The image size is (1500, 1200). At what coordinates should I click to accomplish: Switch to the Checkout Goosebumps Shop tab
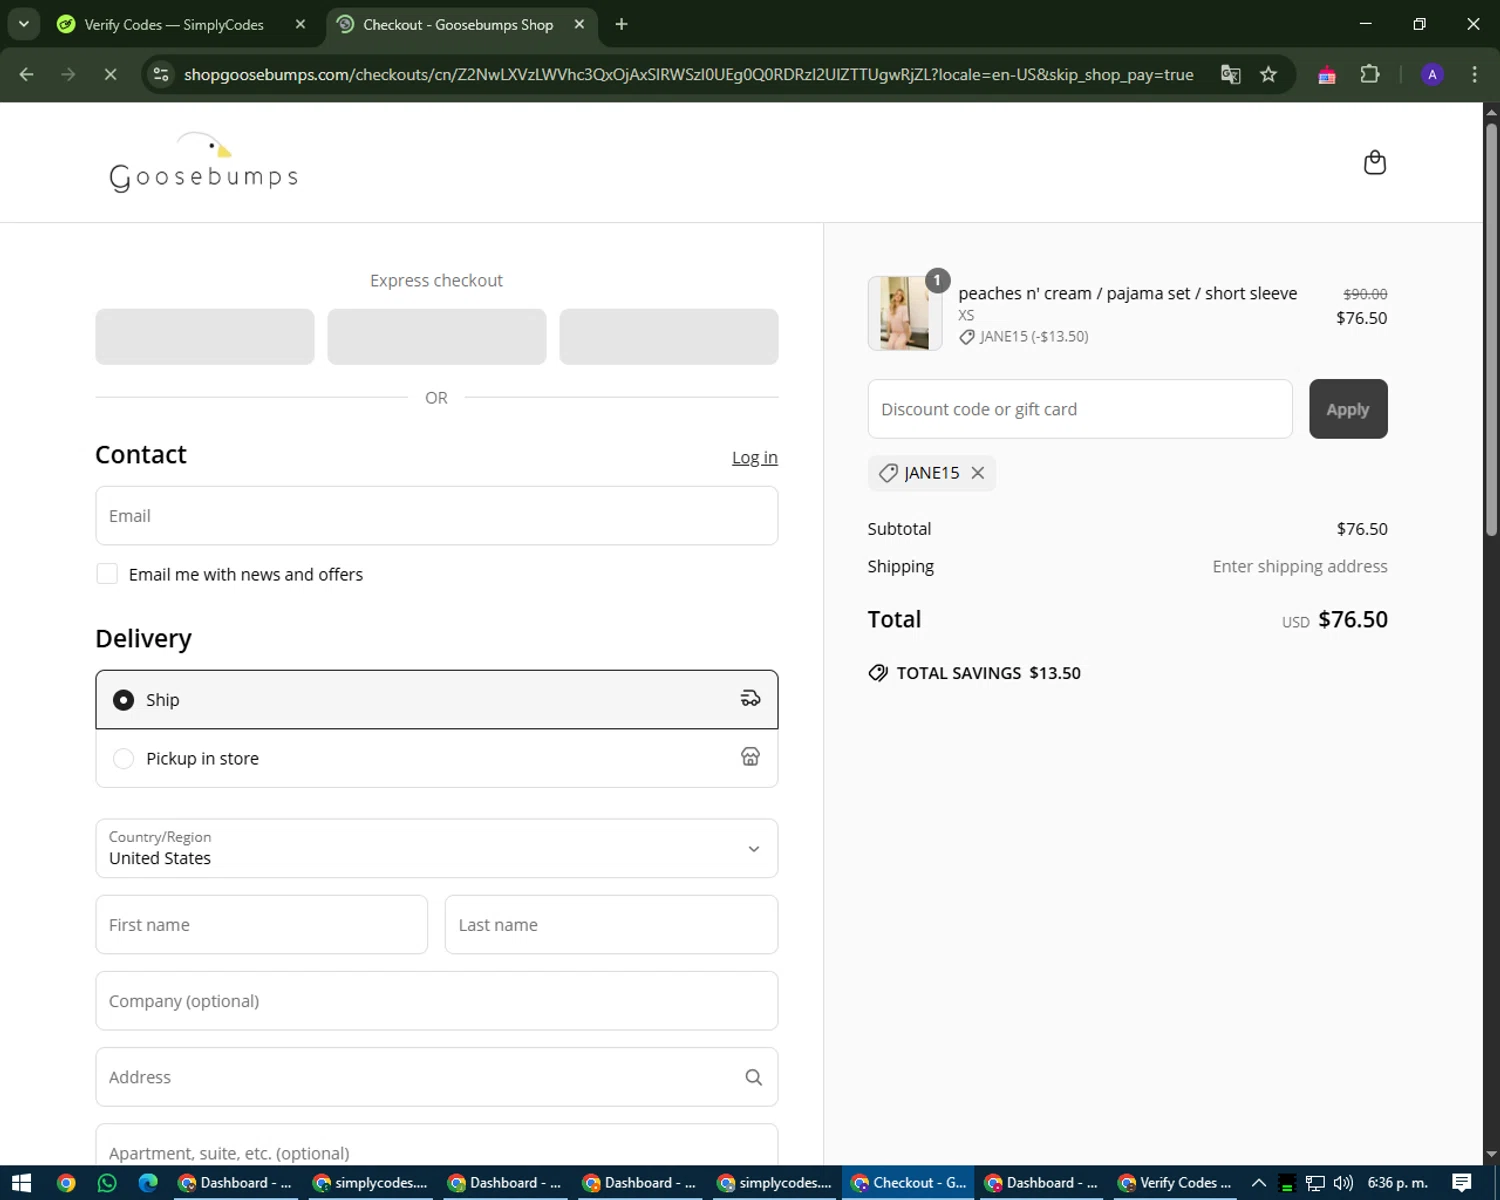tap(460, 24)
